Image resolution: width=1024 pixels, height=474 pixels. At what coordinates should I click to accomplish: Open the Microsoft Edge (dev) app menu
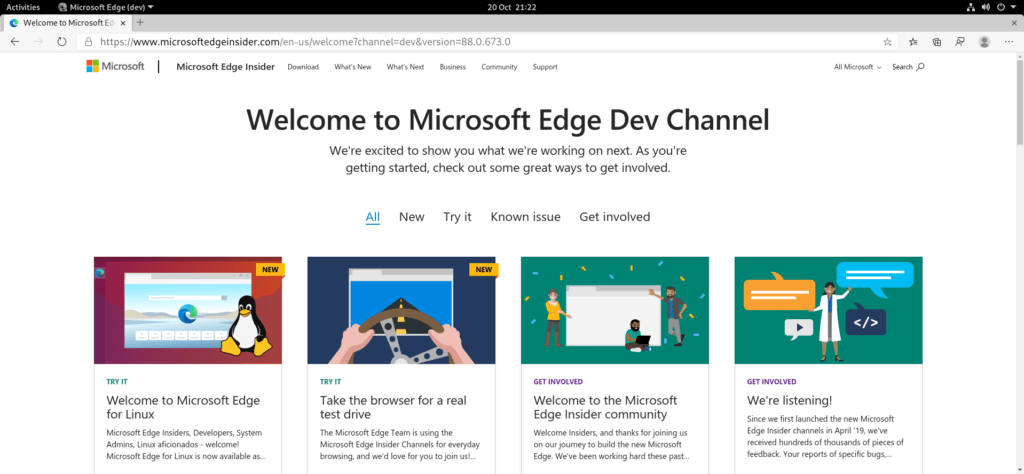click(x=105, y=7)
